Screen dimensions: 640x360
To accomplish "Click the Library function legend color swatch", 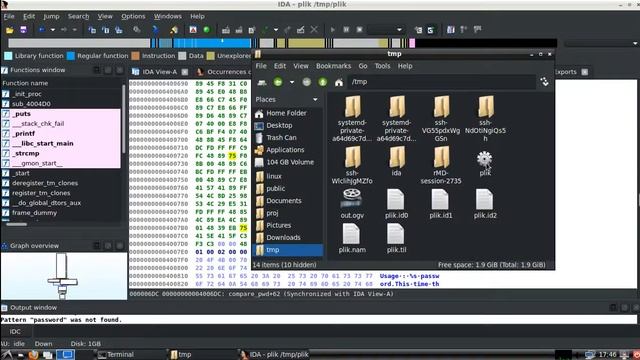I will (8, 56).
